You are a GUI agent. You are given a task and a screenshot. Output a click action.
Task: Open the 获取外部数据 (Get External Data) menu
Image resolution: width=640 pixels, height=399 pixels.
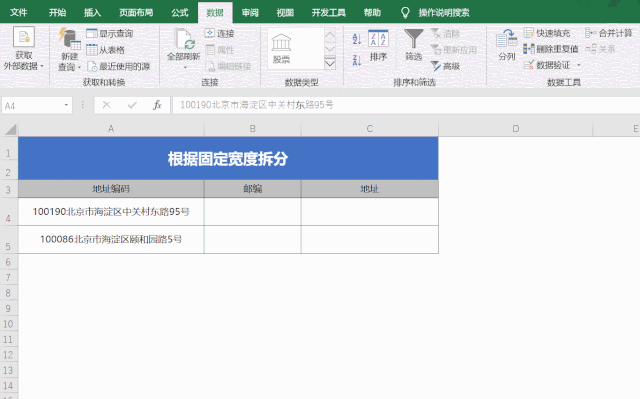point(24,49)
